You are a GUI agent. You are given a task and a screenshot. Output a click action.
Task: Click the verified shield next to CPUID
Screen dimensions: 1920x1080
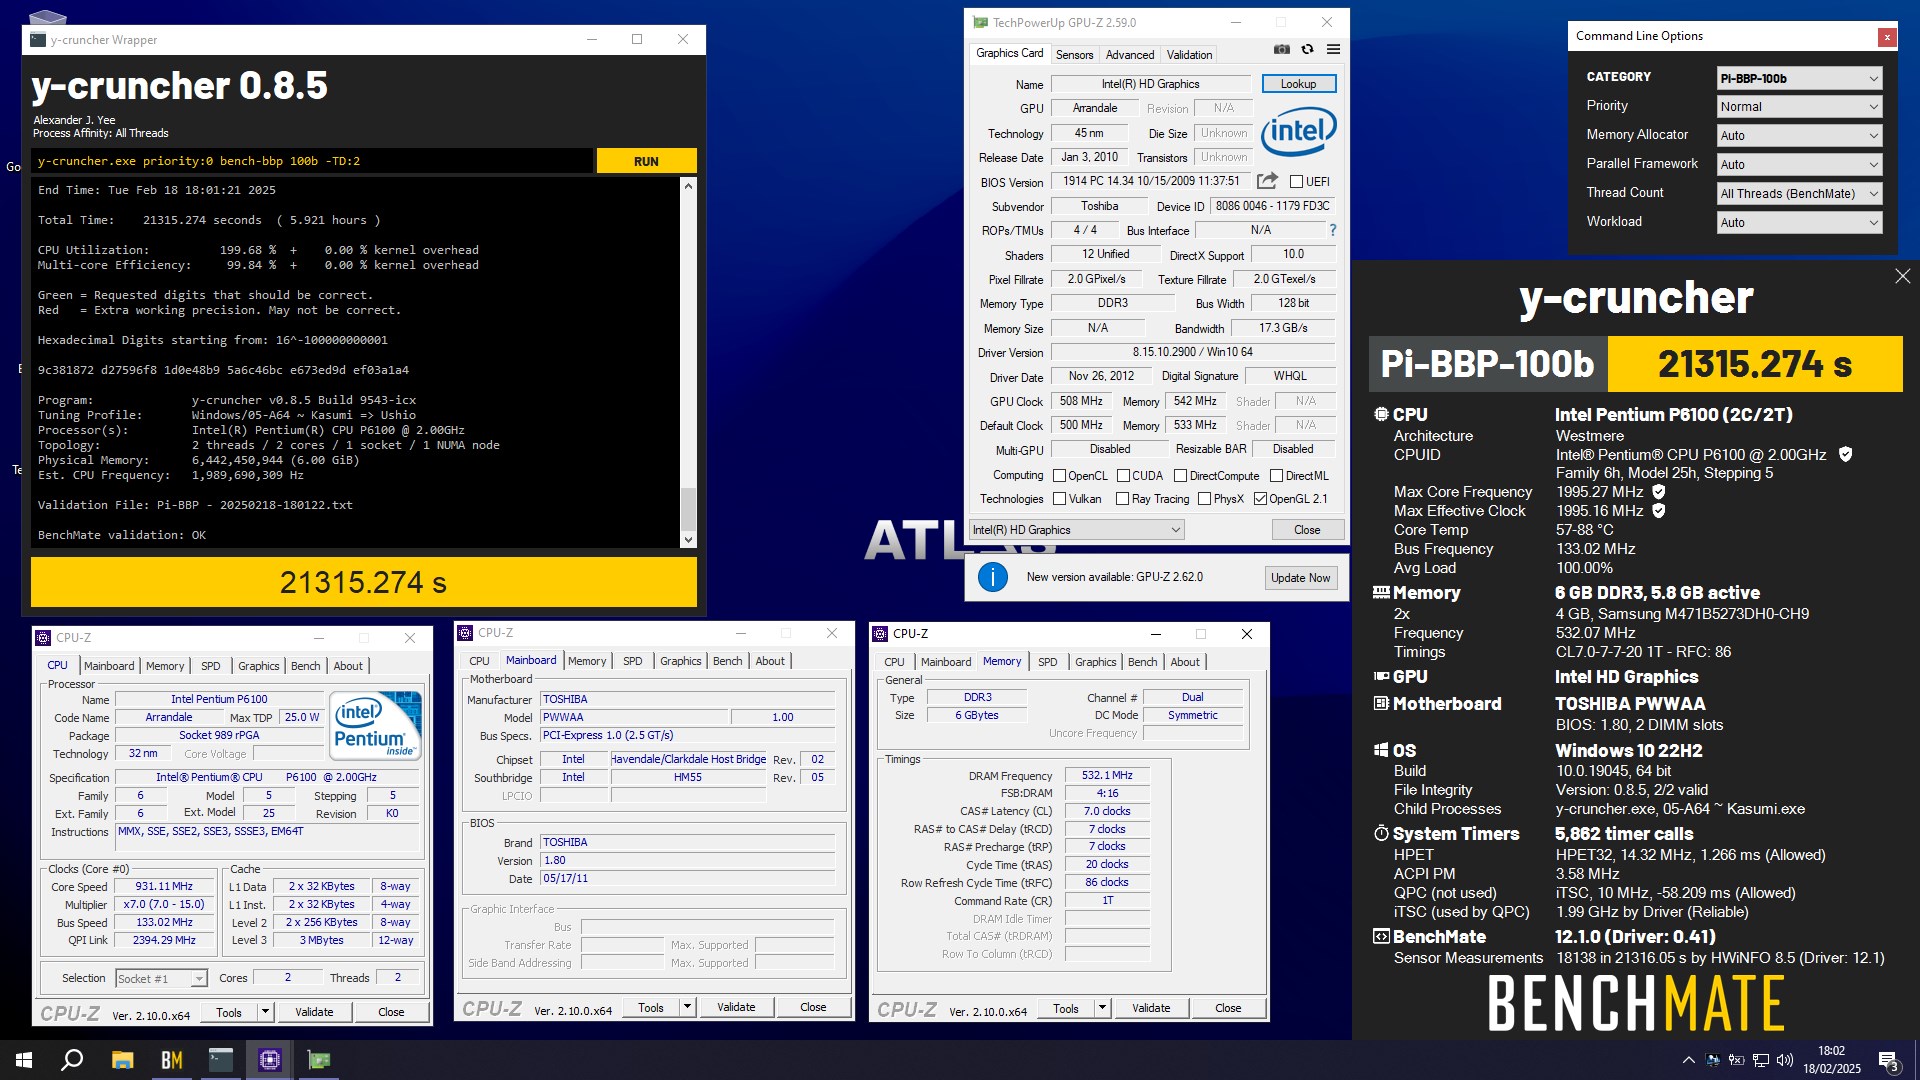(1845, 454)
